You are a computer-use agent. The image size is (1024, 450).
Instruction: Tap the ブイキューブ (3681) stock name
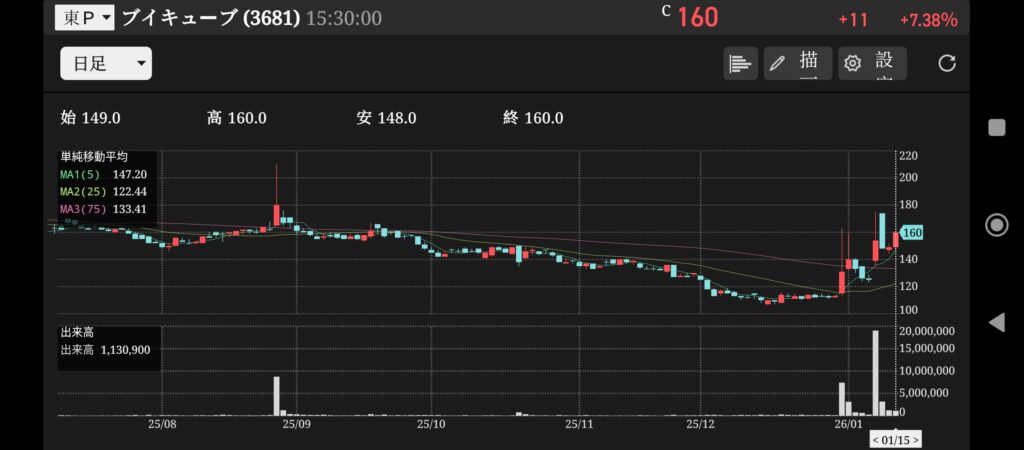point(210,18)
